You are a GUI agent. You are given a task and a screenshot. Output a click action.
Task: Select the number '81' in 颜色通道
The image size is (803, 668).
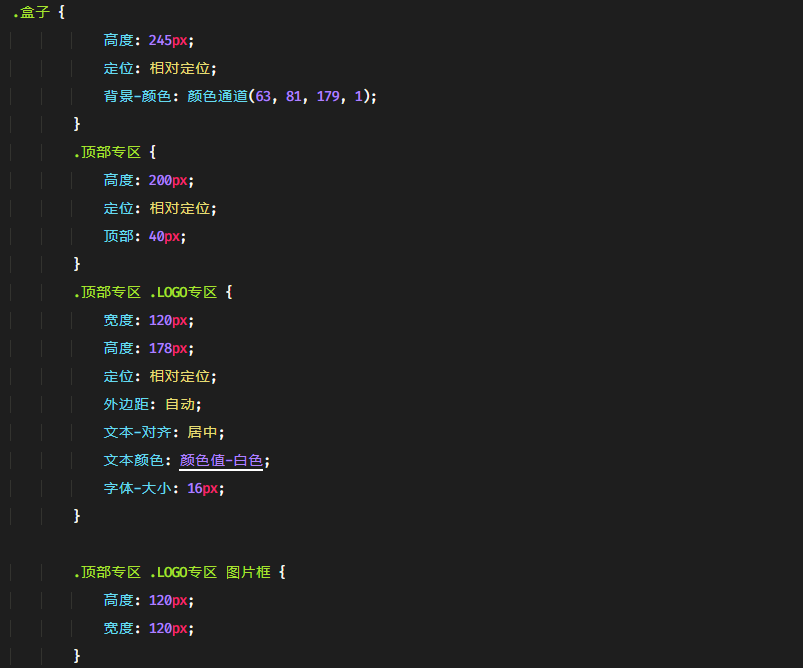(x=293, y=96)
